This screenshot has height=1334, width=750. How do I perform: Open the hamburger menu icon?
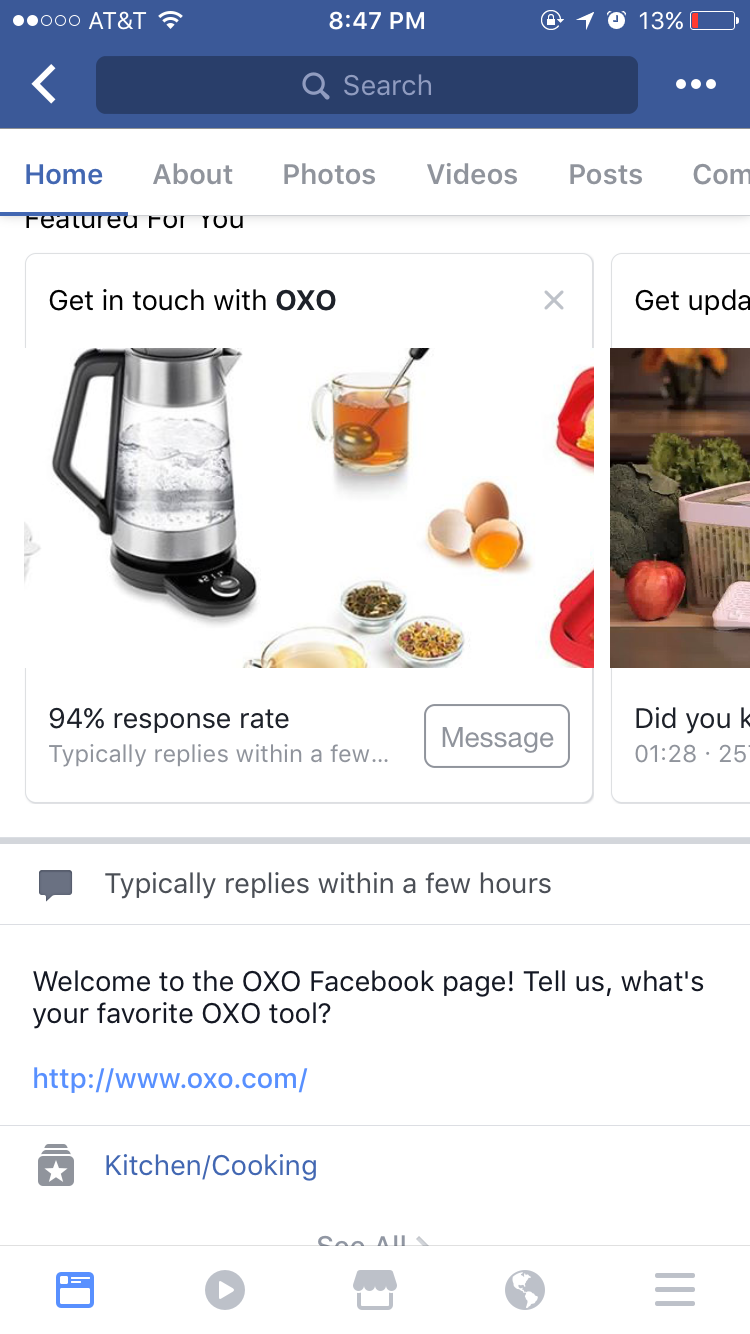coord(675,1290)
